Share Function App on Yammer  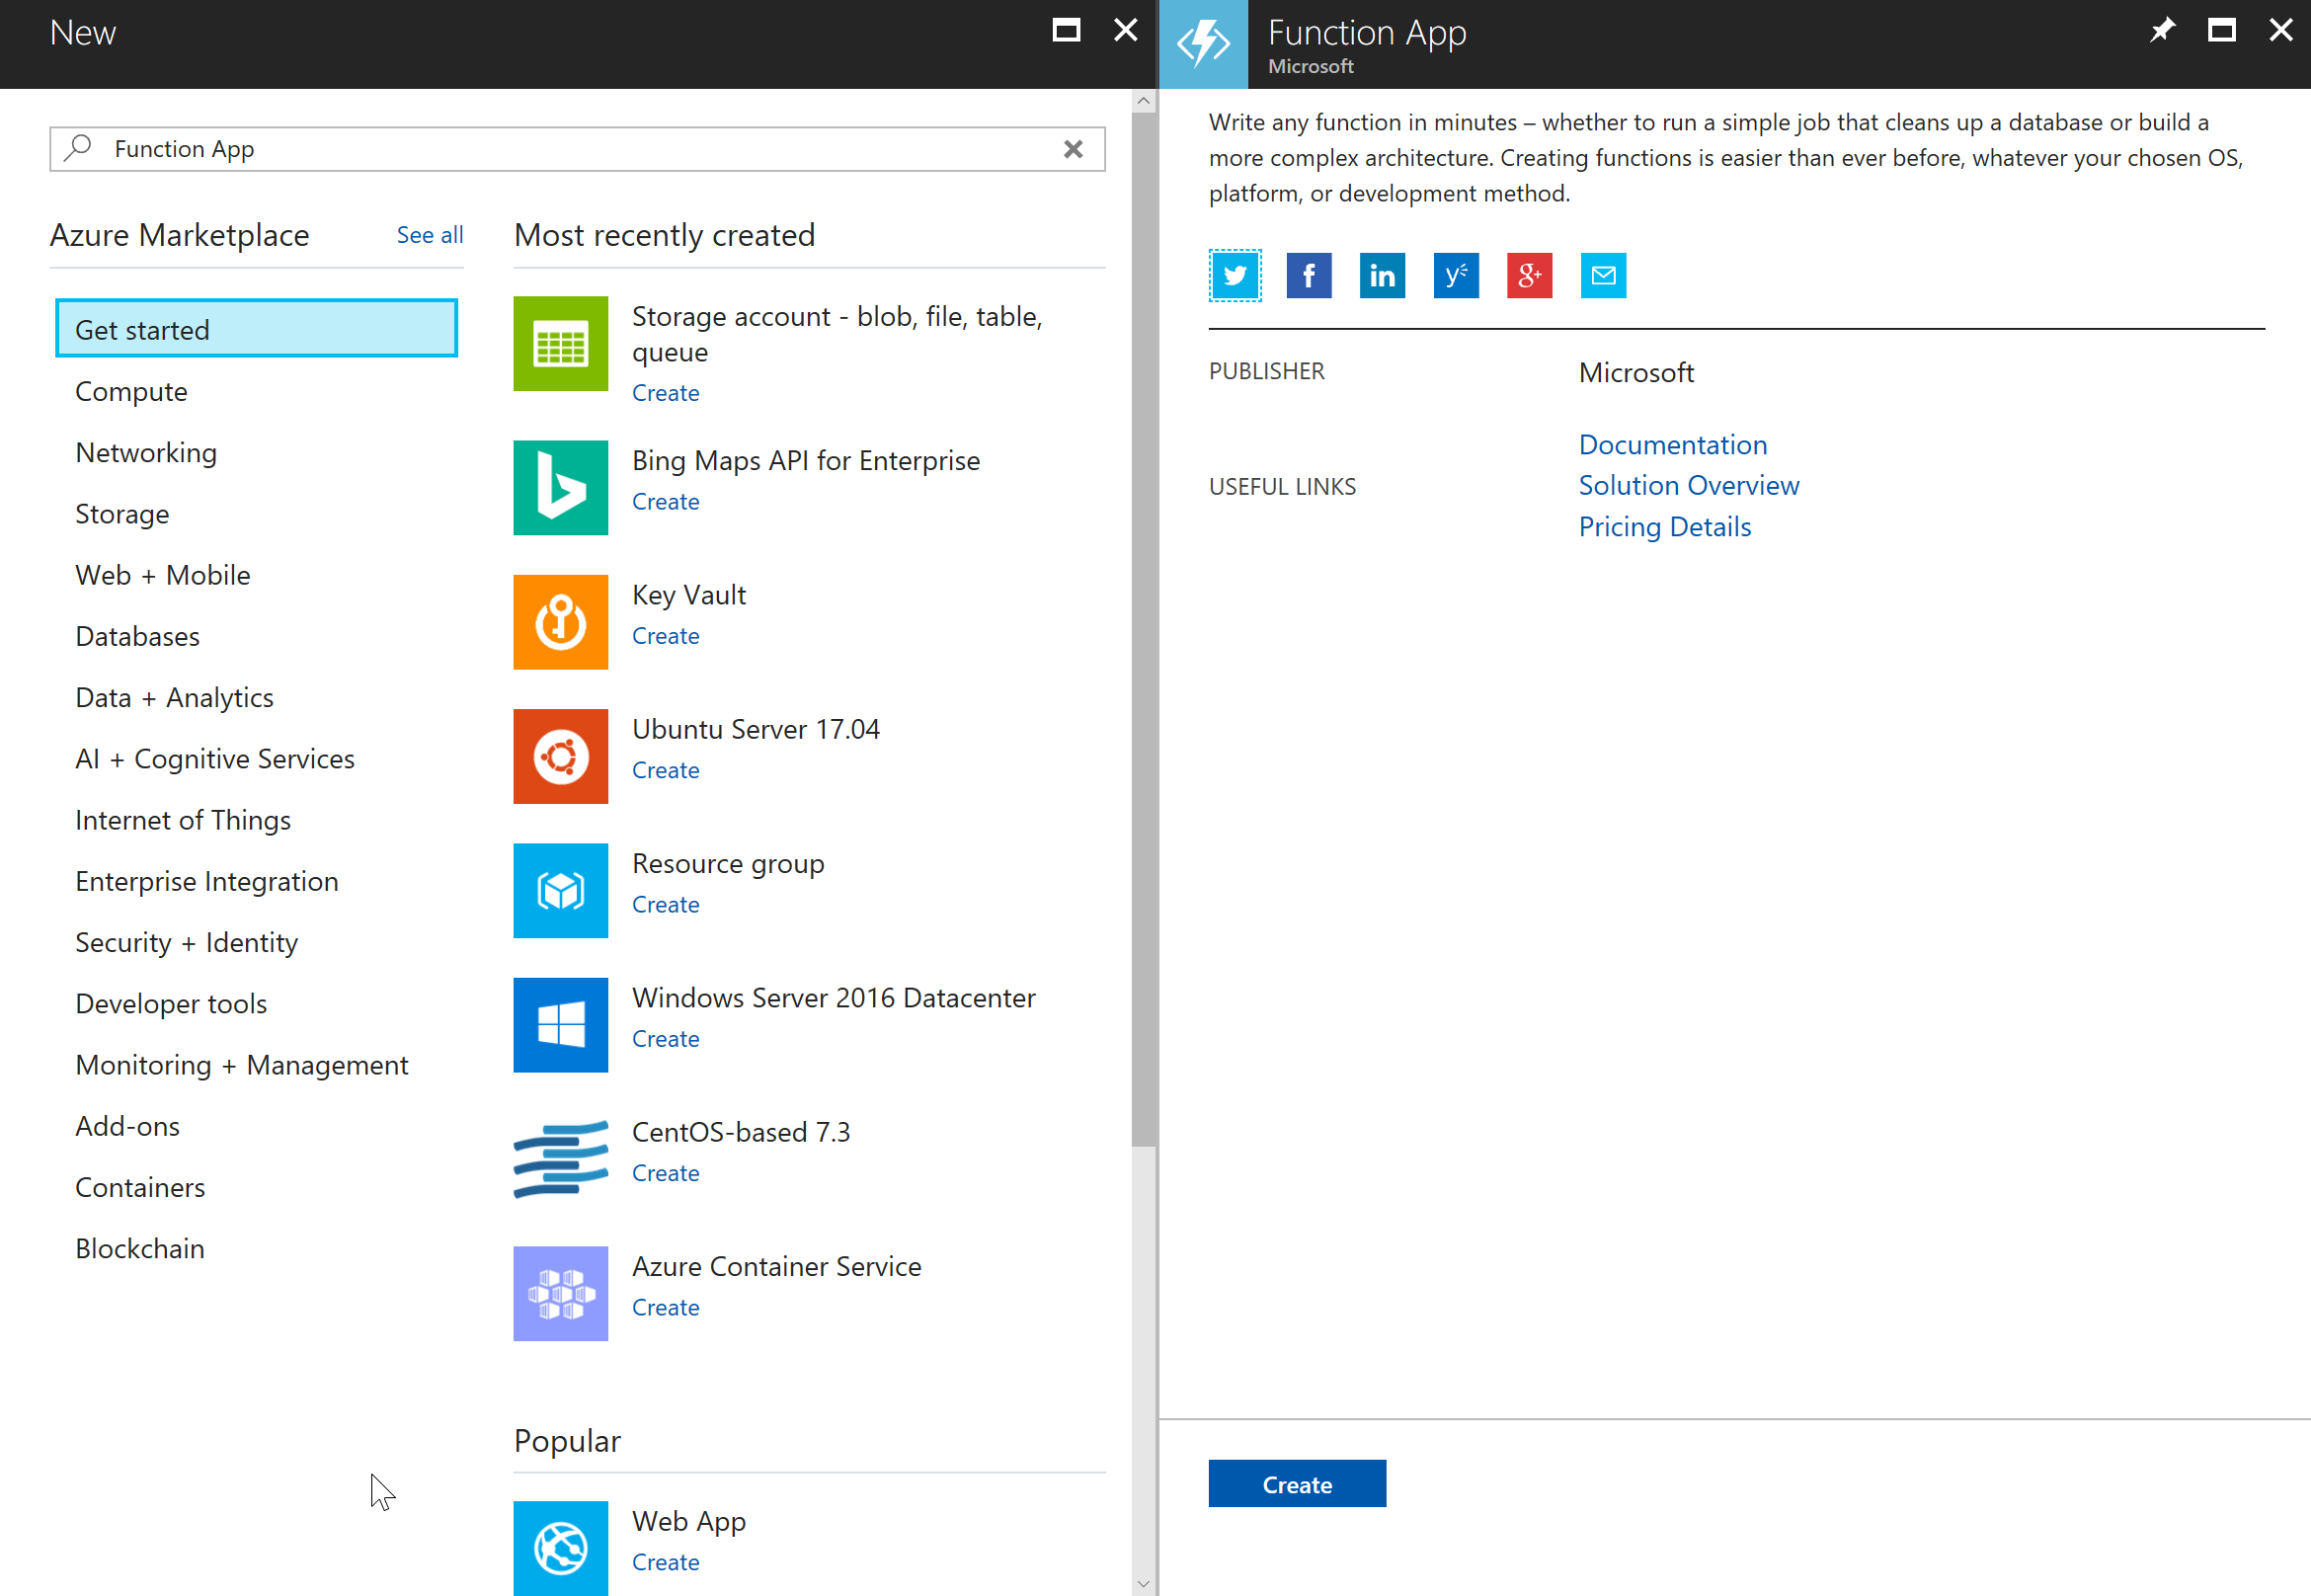(x=1456, y=276)
